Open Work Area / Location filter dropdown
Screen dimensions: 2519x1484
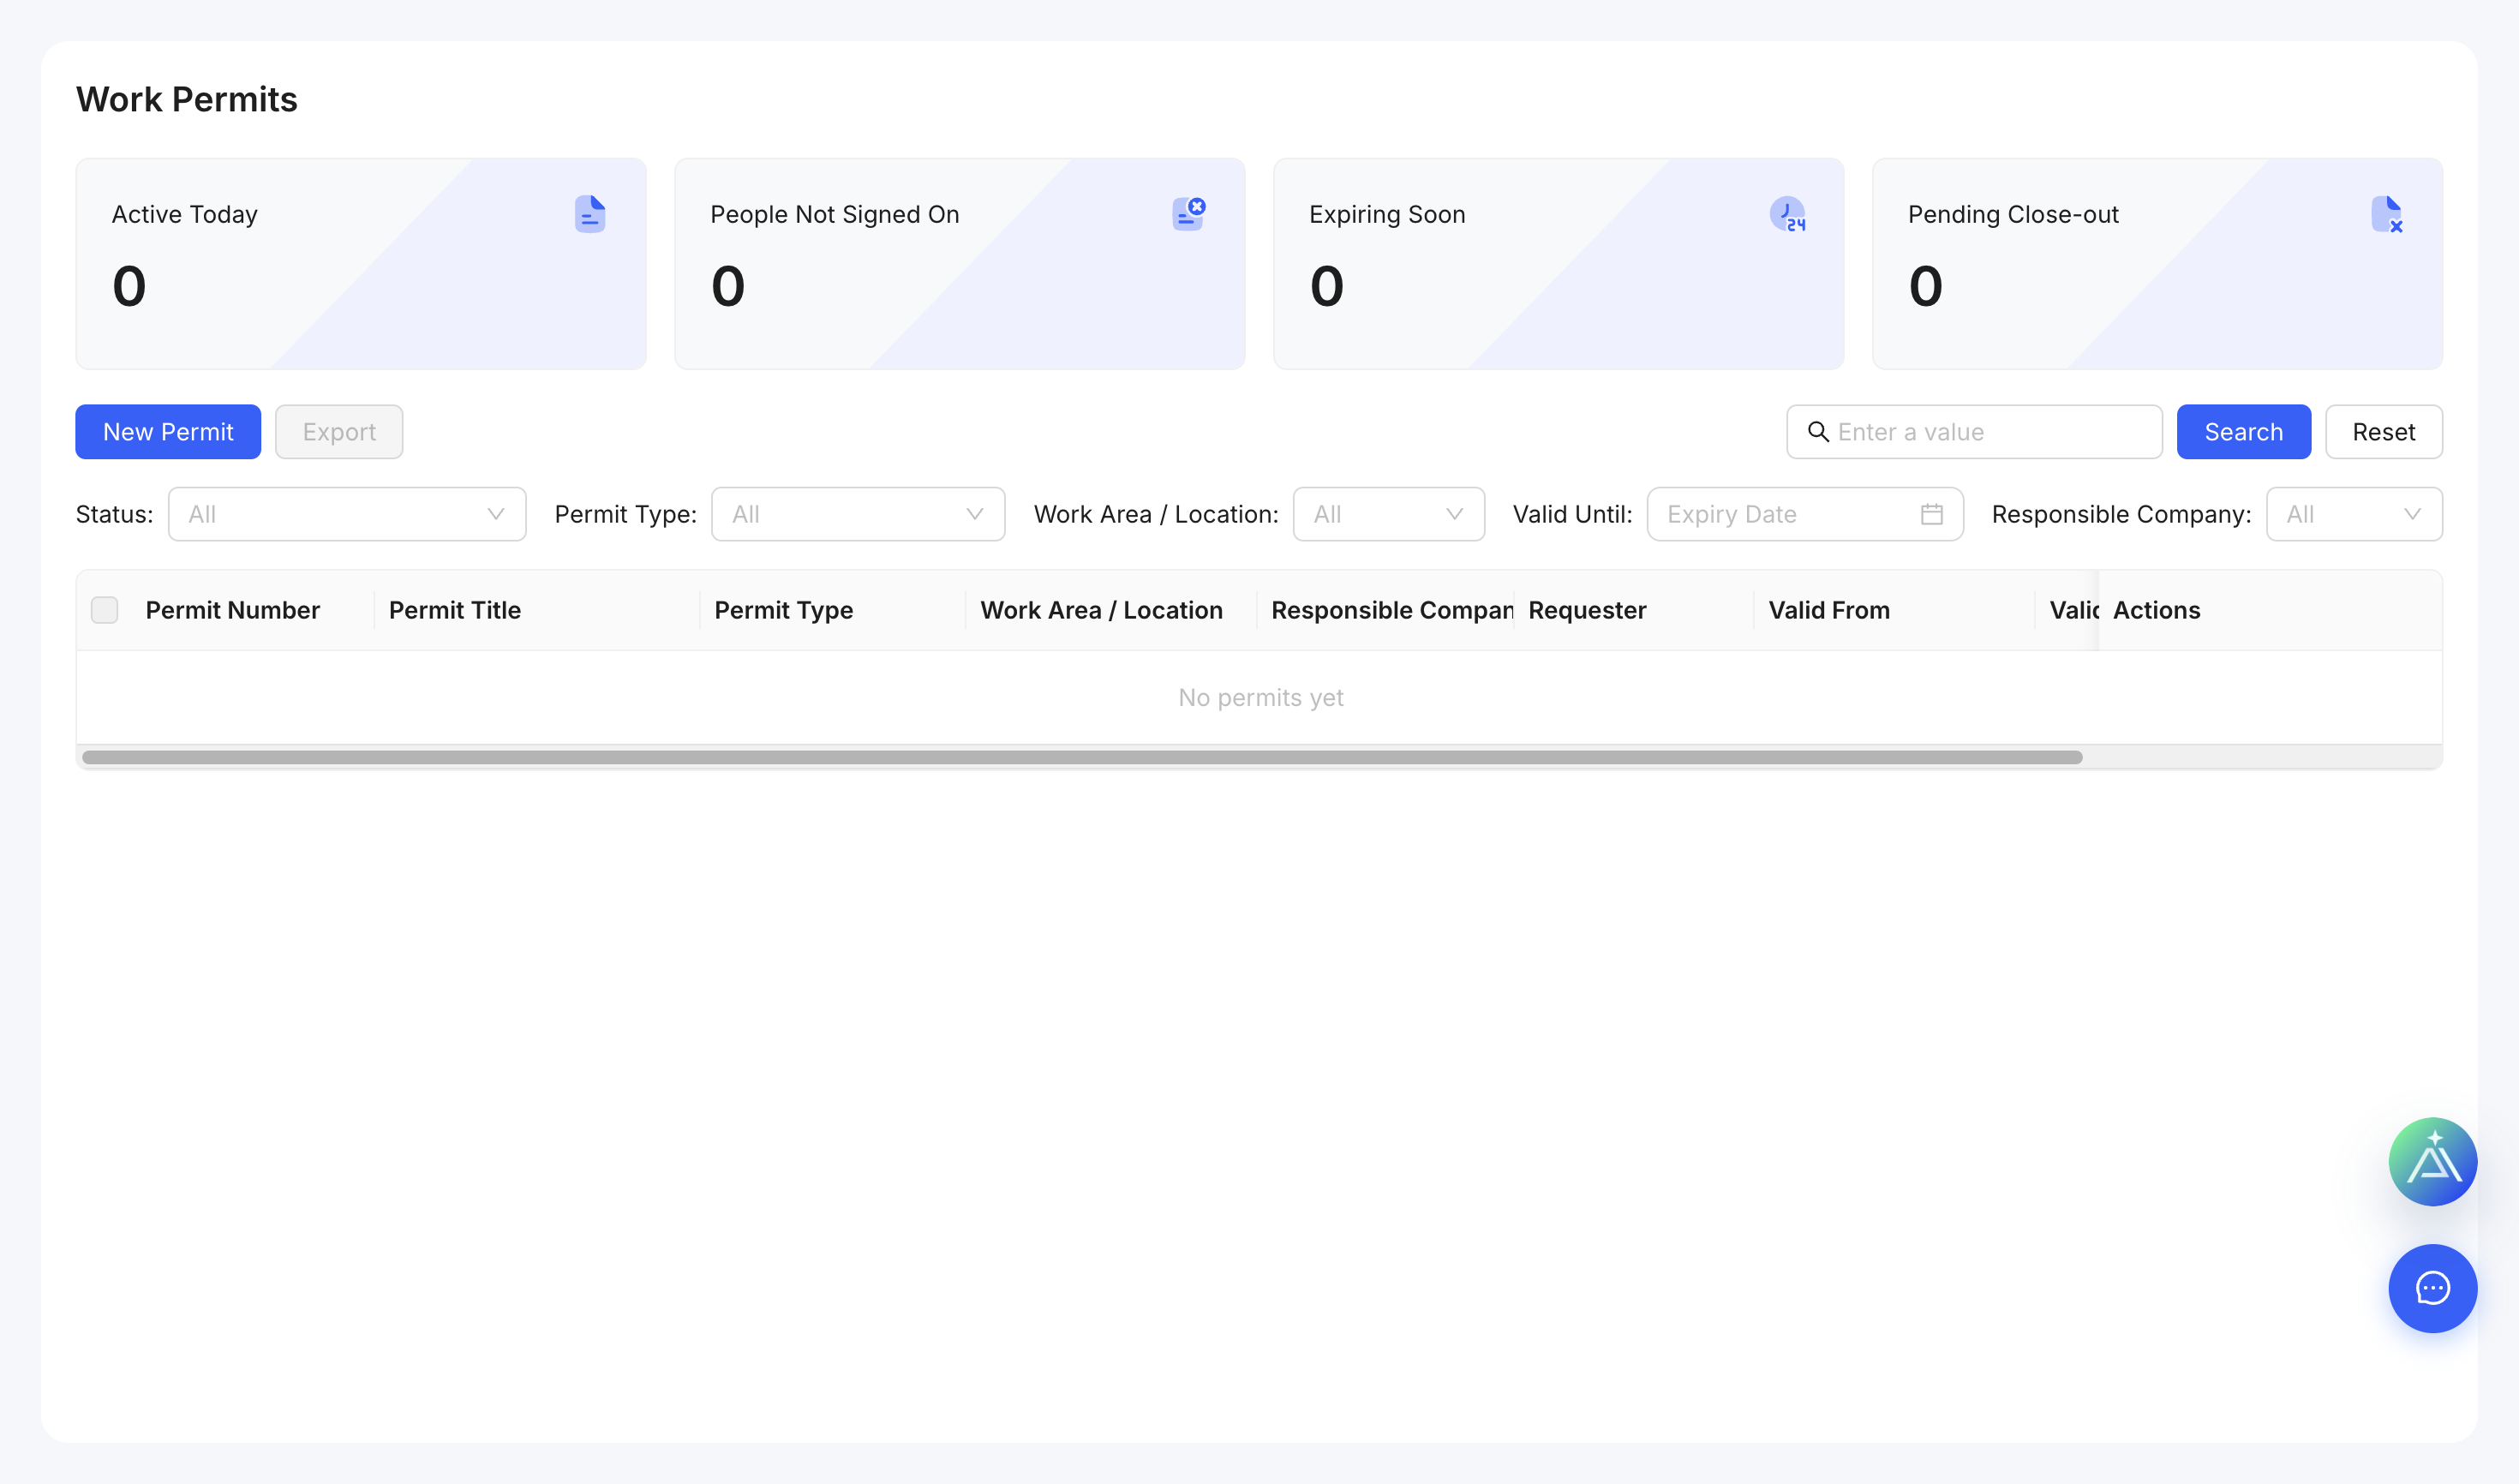[1388, 514]
